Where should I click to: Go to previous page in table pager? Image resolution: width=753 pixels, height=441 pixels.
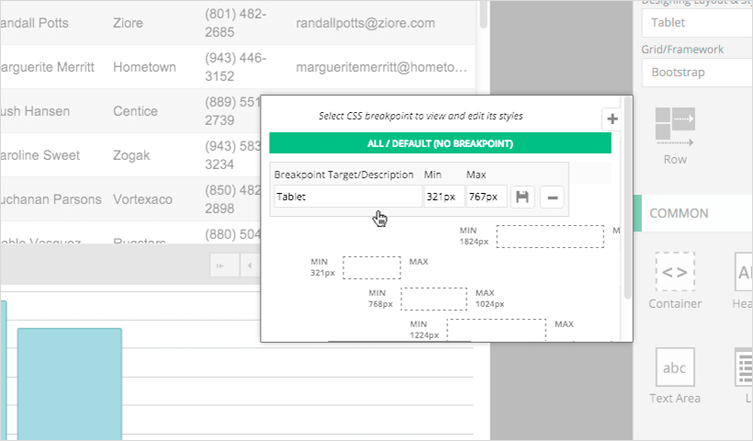point(250,266)
